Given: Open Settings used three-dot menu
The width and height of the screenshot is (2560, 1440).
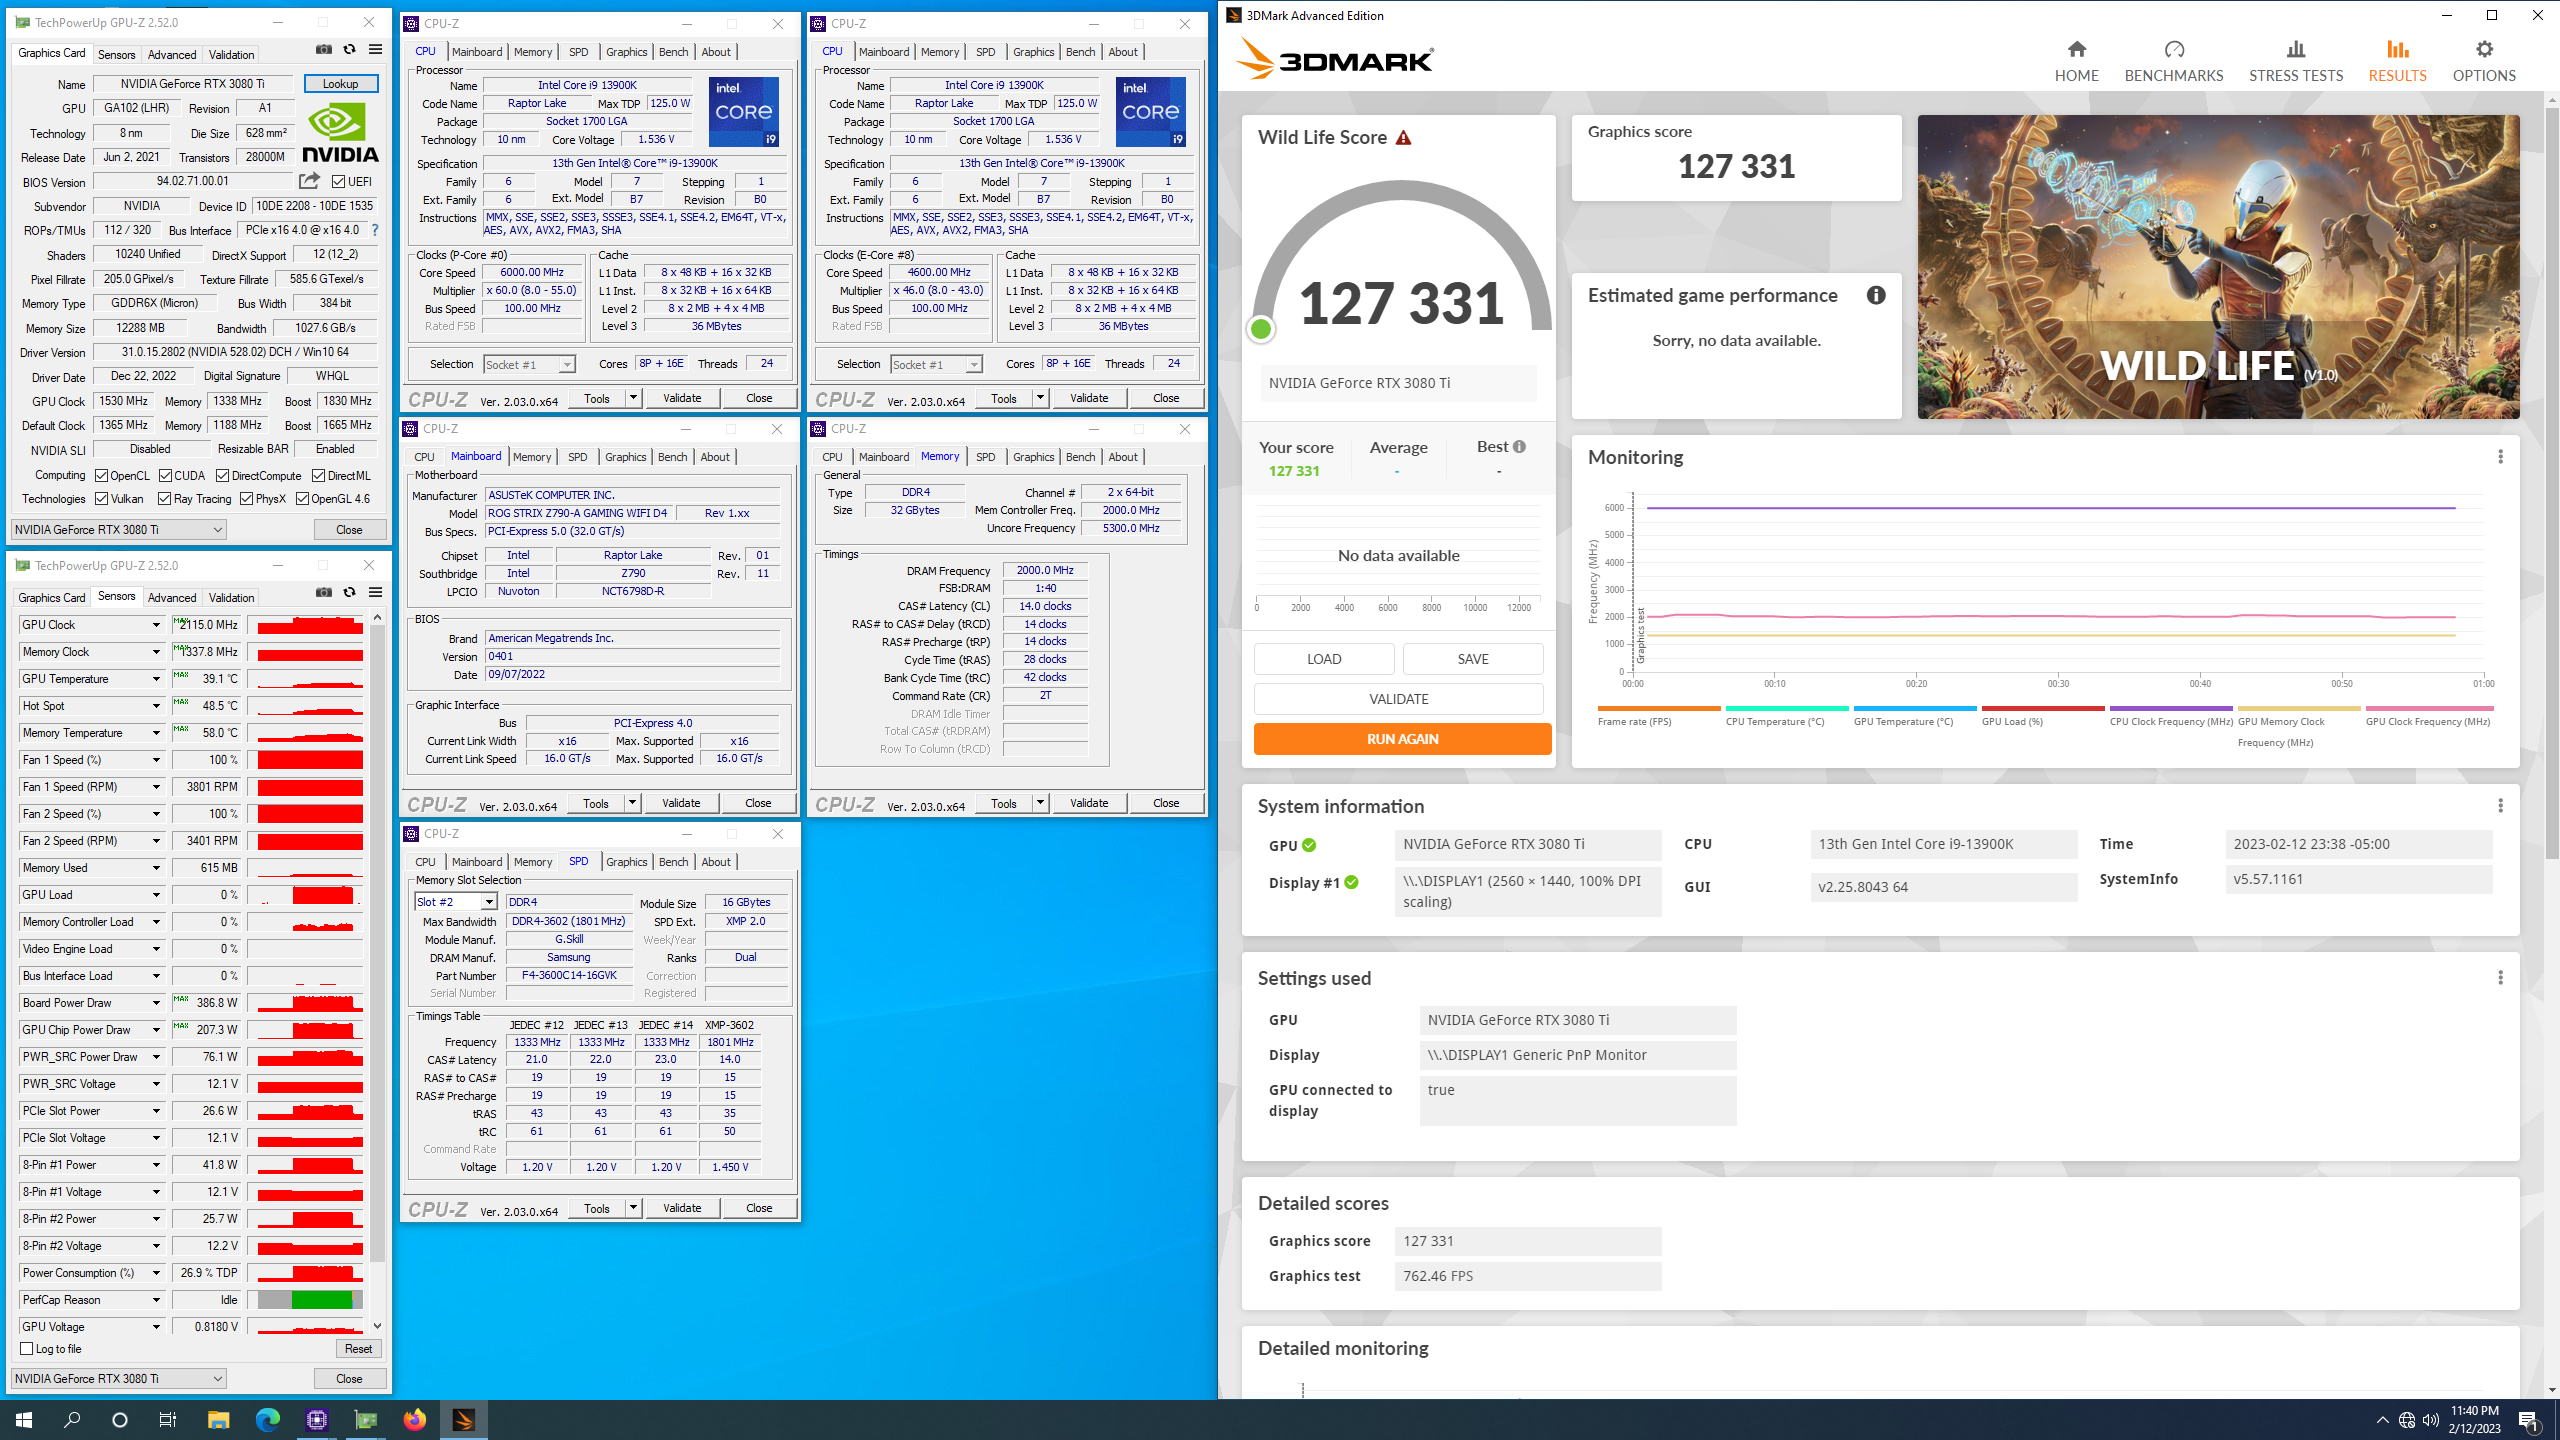Looking at the screenshot, I should pos(2500,978).
